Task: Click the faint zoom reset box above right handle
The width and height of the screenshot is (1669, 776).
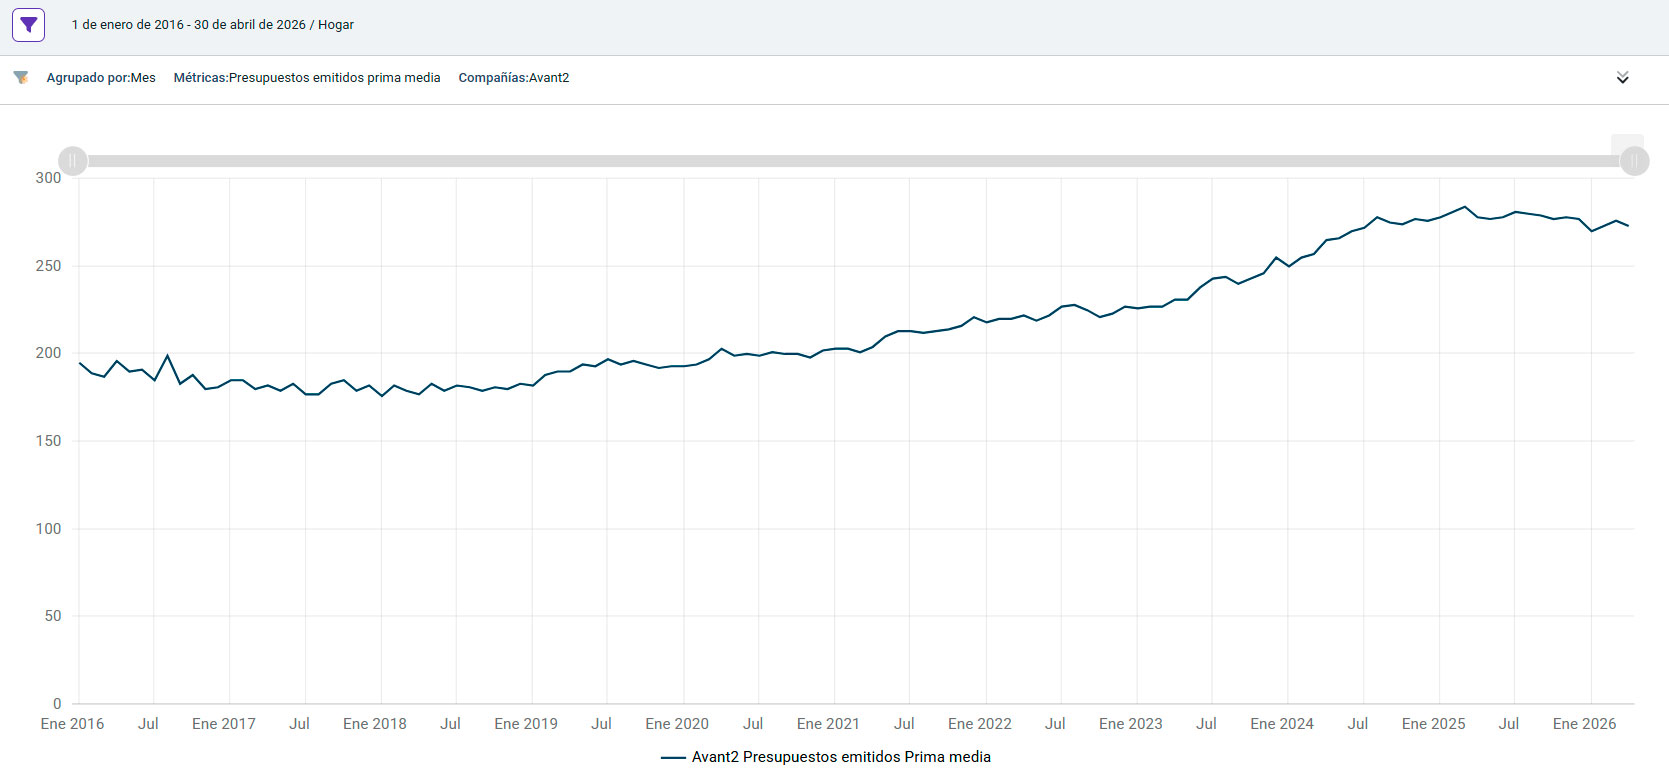Action: 1627,145
